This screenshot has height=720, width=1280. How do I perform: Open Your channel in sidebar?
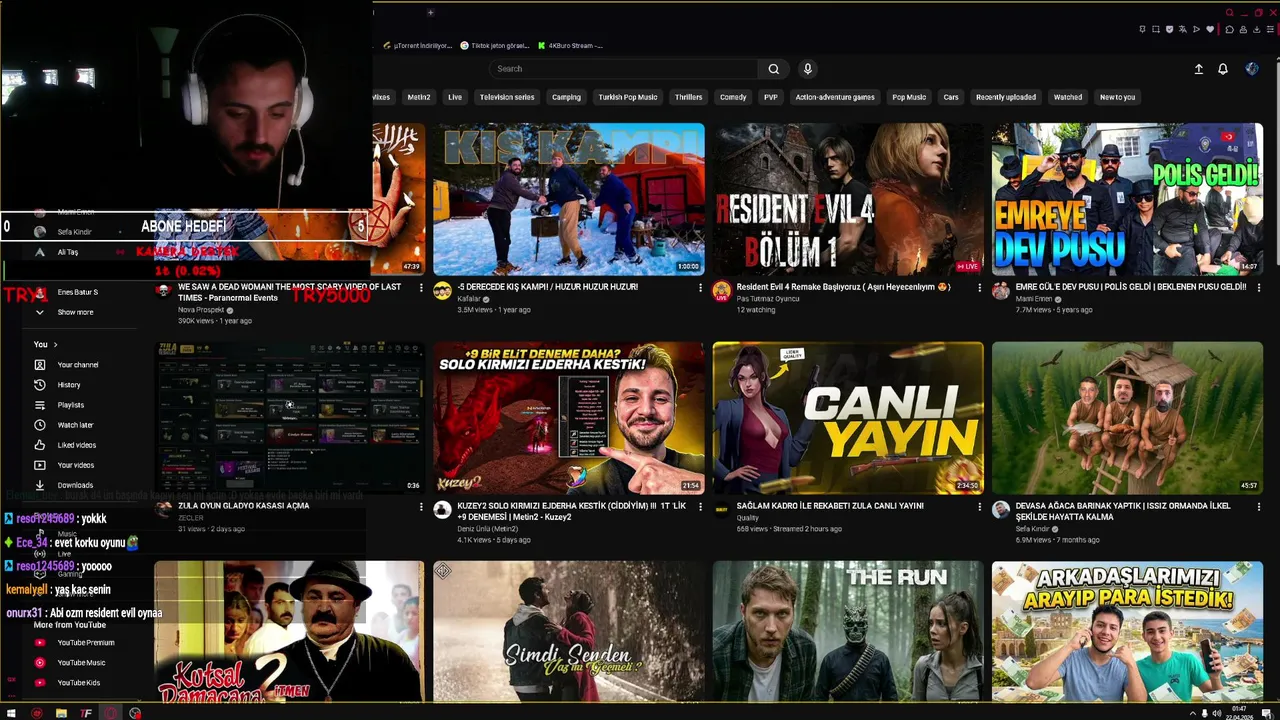[x=78, y=365]
